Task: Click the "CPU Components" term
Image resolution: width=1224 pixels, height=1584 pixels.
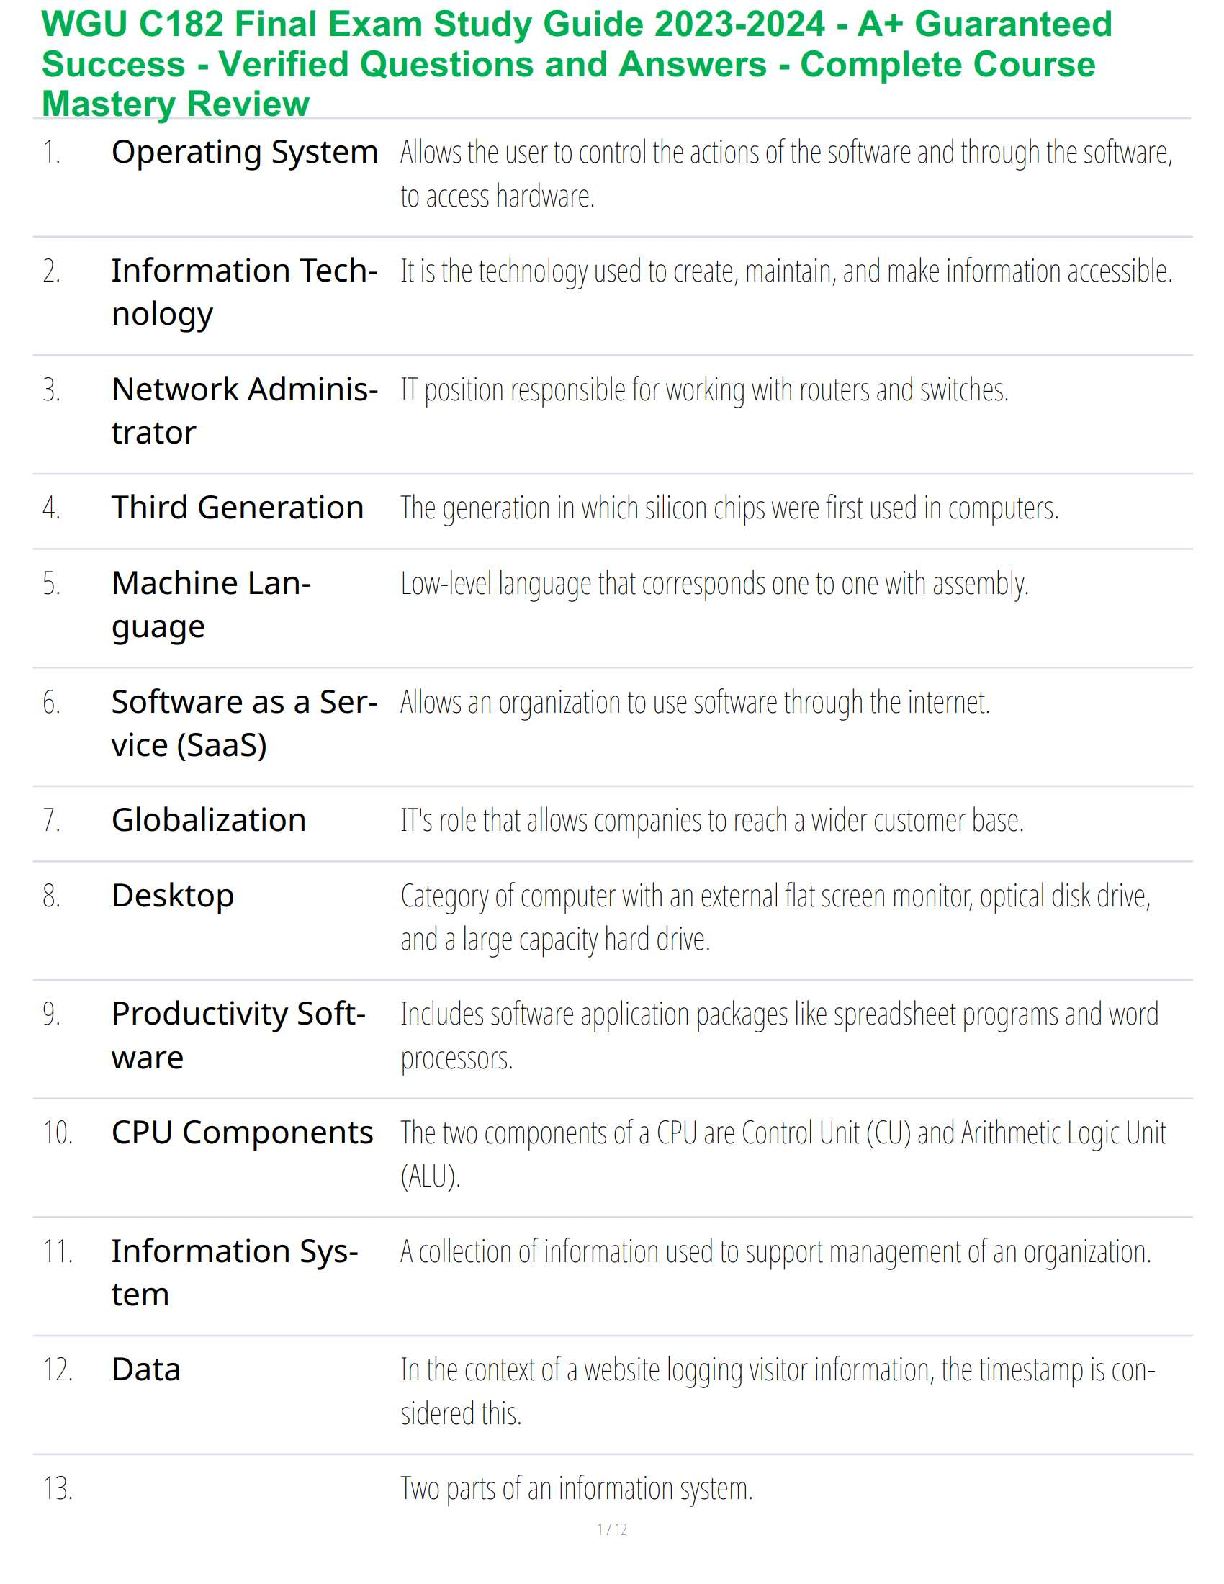Action: [x=242, y=1133]
